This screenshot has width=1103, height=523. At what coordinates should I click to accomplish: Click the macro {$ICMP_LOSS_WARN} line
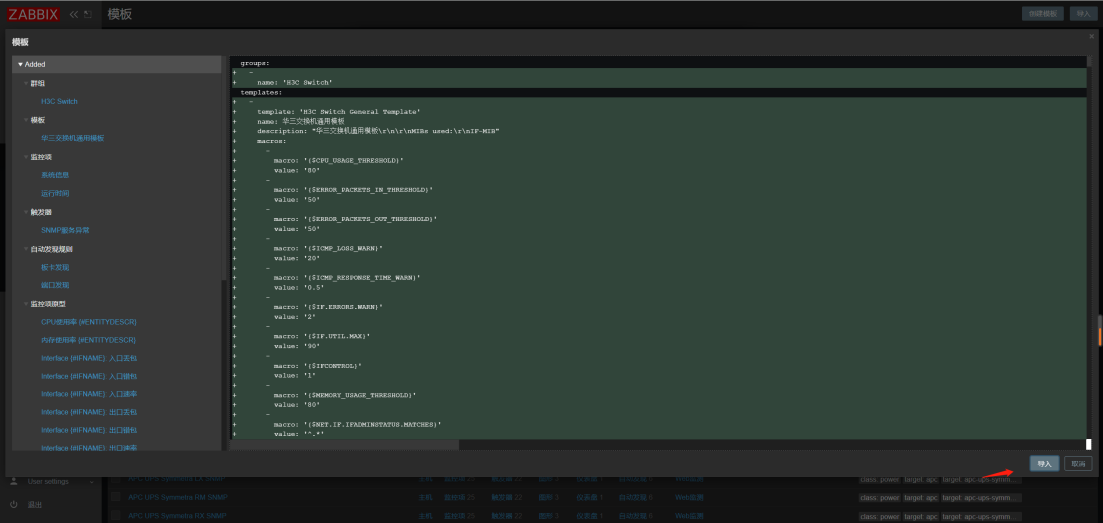pos(329,248)
